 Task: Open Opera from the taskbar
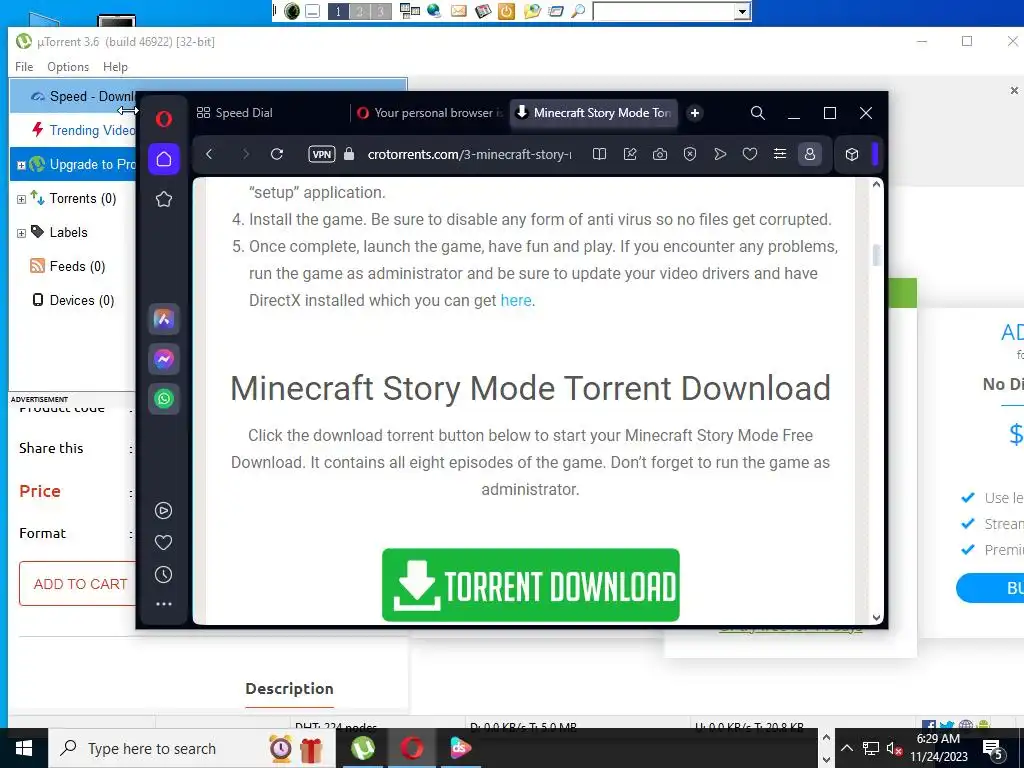coord(411,748)
